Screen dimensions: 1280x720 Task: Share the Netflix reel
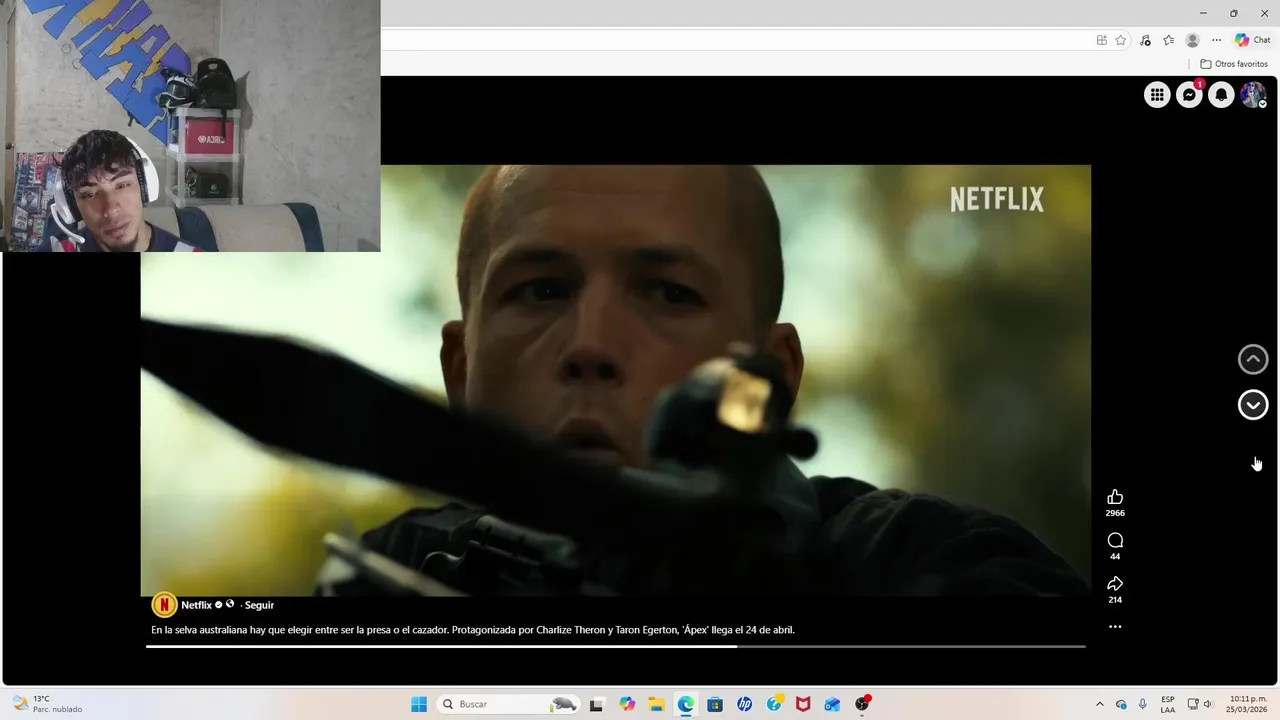pyautogui.click(x=1115, y=583)
